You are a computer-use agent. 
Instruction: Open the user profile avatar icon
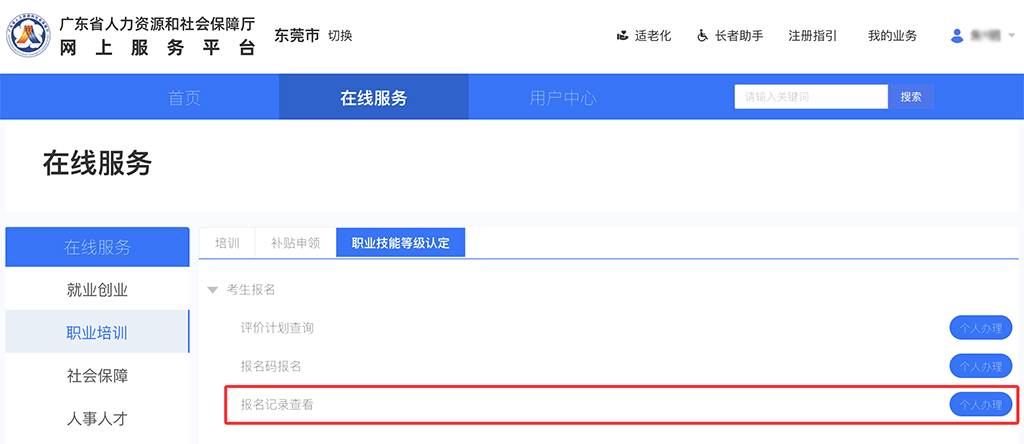[957, 36]
